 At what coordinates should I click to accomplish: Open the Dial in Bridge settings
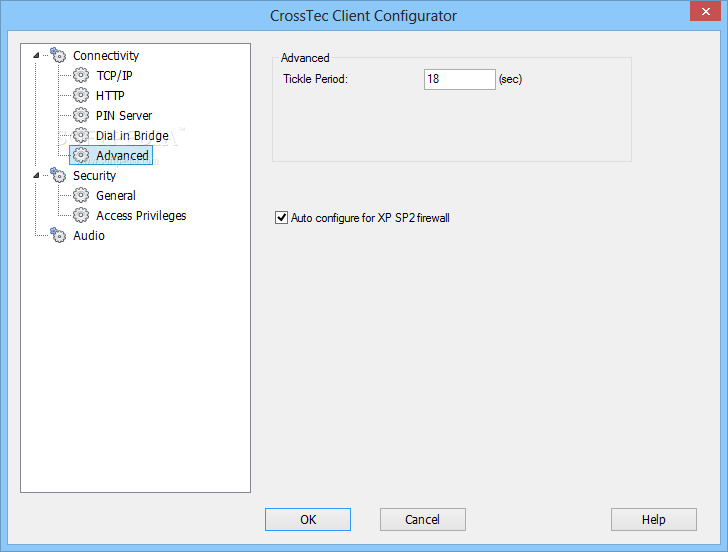click(132, 136)
